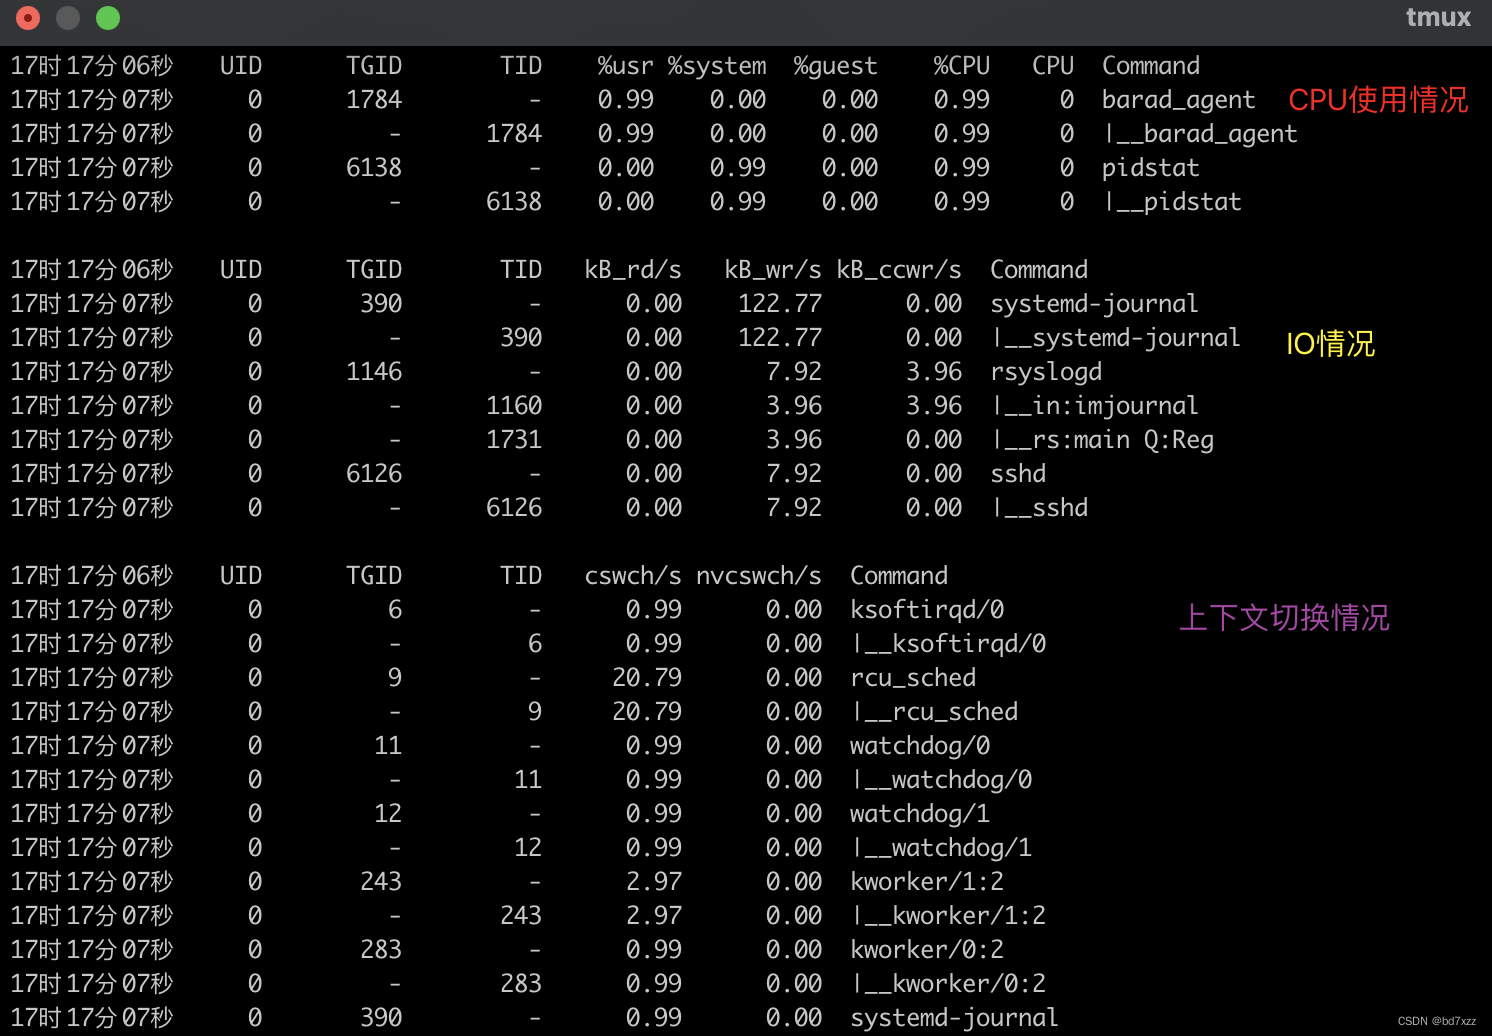The image size is (1492, 1036).
Task: Click TID value 1731
Action: (x=514, y=440)
